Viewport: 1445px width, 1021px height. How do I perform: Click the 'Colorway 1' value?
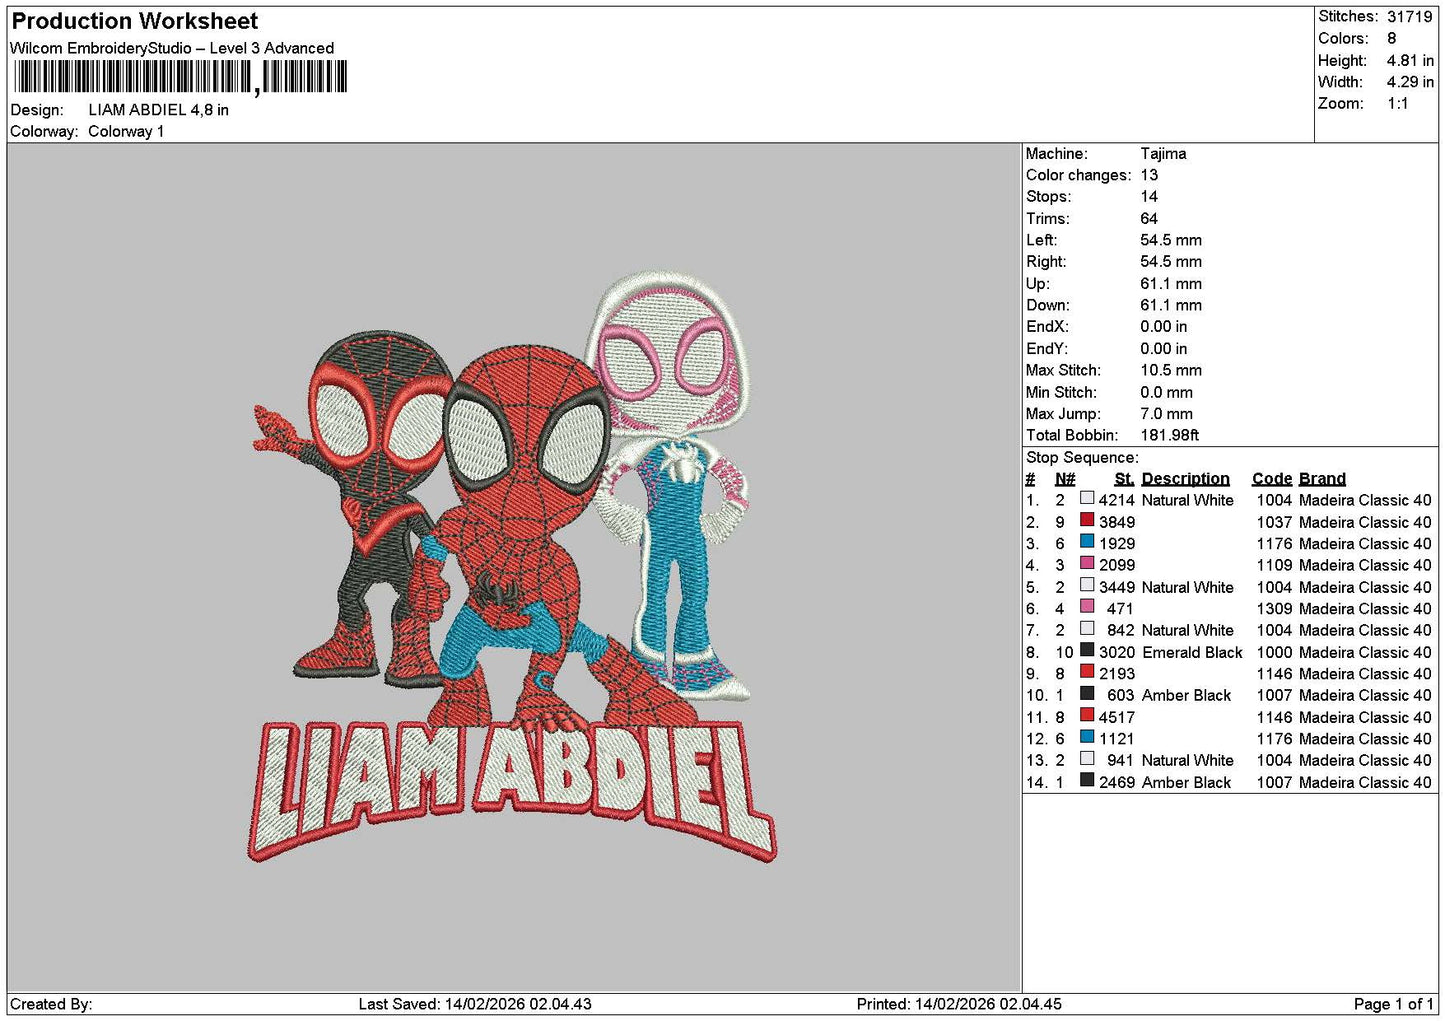126,131
